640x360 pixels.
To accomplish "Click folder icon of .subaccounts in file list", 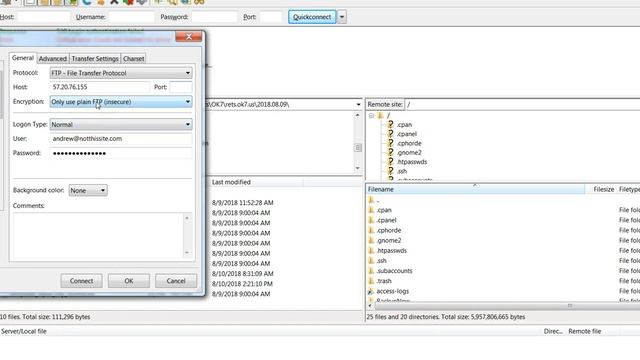I will pos(371,271).
